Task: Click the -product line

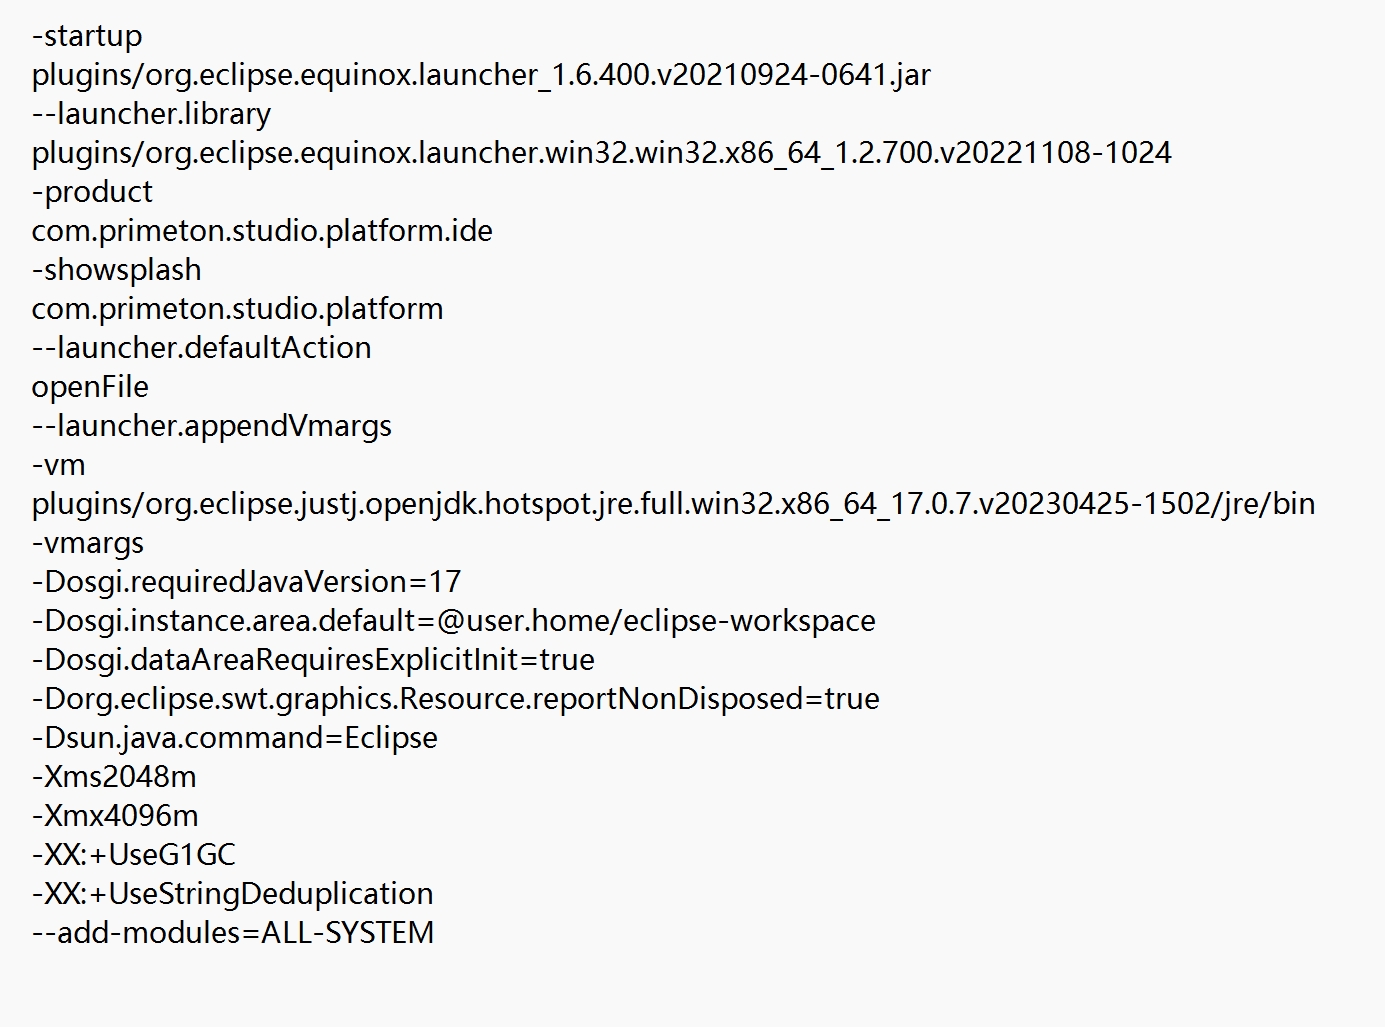Action: pos(92,192)
